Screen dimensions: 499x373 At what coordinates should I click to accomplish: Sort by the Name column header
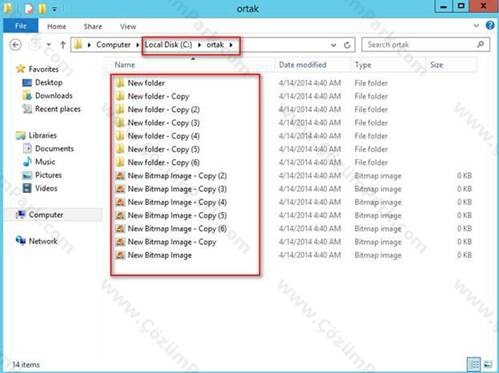192,65
